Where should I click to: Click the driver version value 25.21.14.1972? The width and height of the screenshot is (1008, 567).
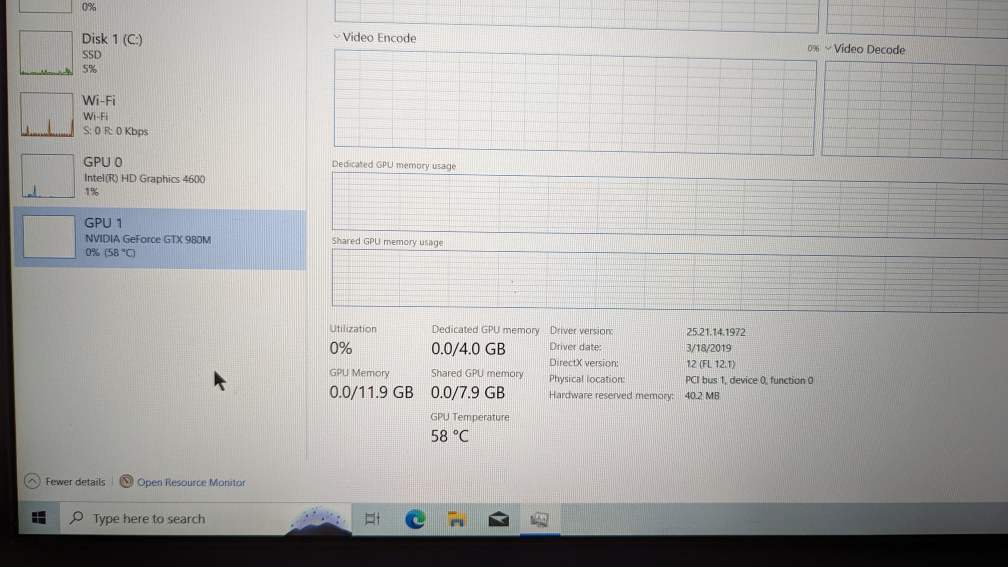716,332
